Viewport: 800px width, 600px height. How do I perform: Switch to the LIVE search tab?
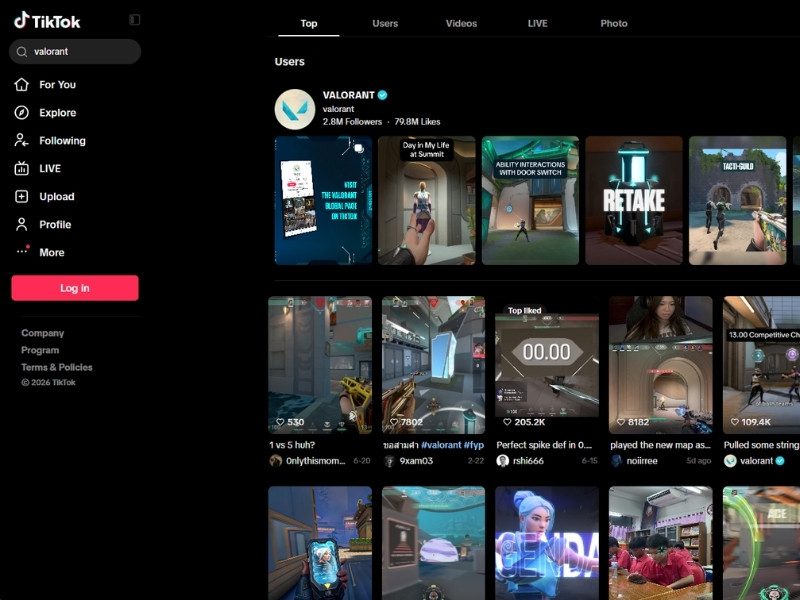(538, 23)
